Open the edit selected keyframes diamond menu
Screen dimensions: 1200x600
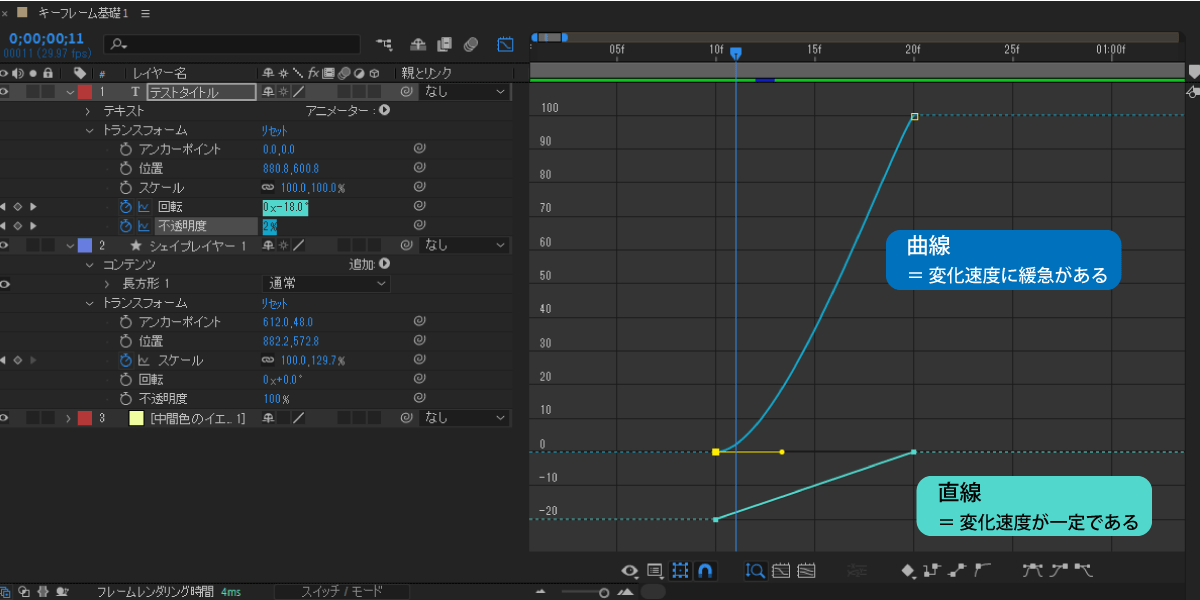tap(909, 571)
